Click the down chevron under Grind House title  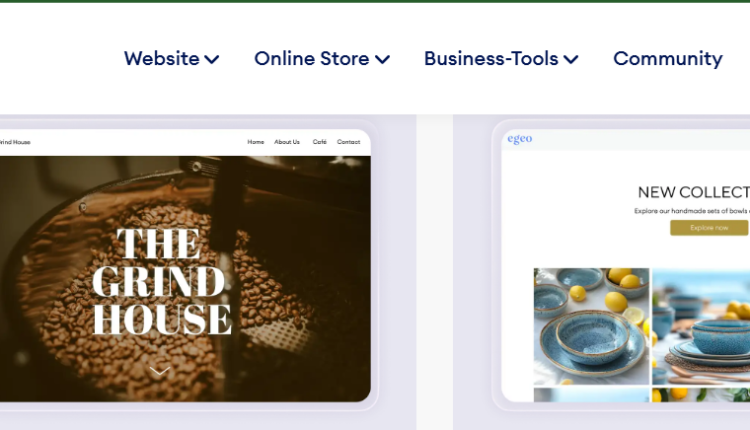(x=160, y=371)
